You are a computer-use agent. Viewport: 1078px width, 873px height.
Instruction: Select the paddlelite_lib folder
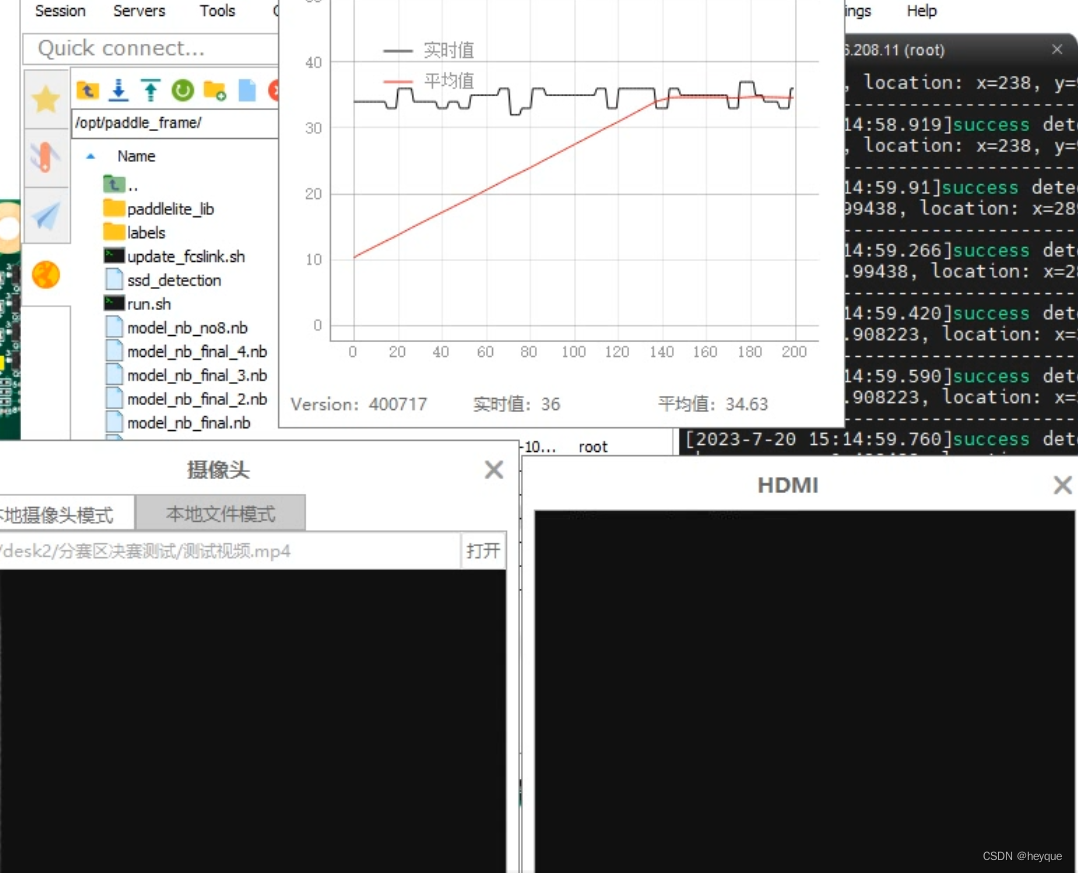click(x=159, y=209)
